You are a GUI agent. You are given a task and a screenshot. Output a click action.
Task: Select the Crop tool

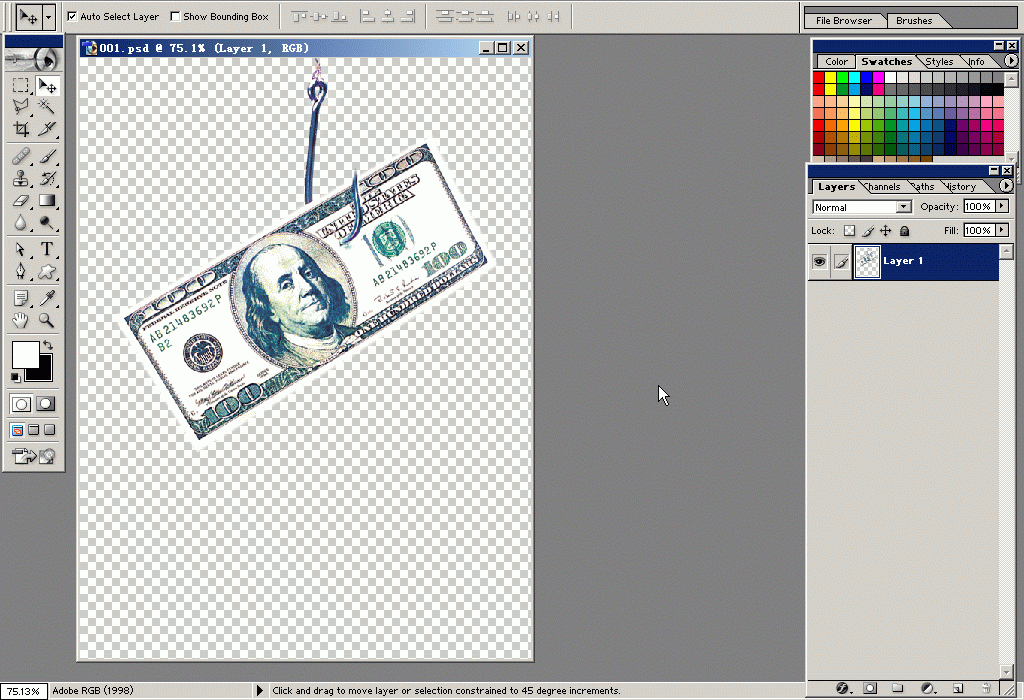[x=21, y=129]
